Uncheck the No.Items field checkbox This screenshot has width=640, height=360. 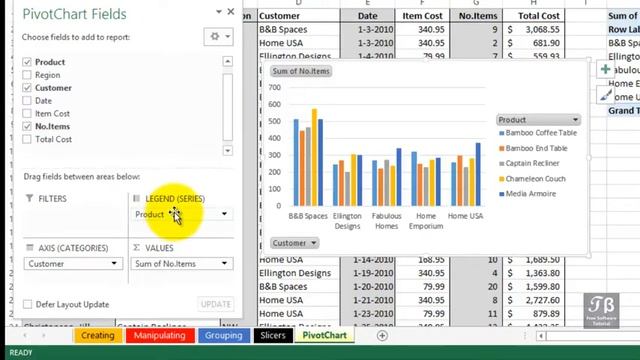pos(27,127)
